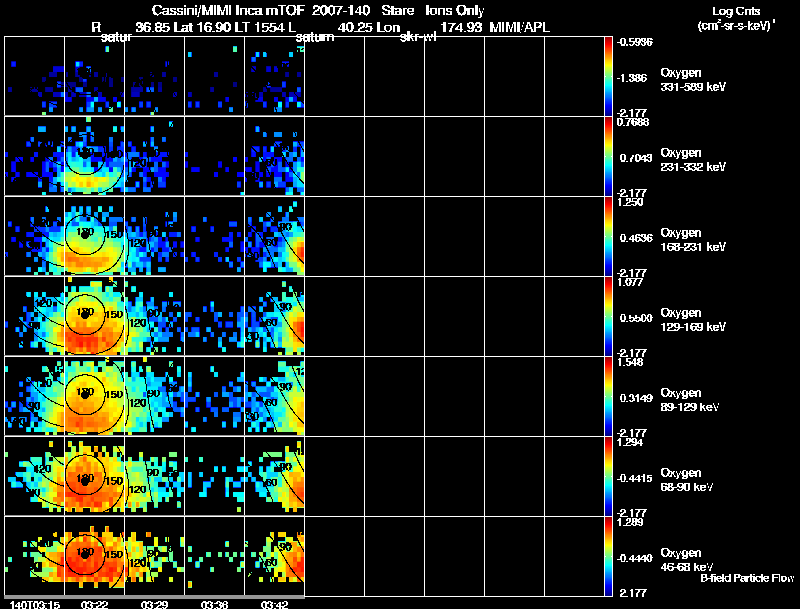Open the 46-68 keV image at 03:15
This screenshot has width=800, height=609.
pos(34,556)
